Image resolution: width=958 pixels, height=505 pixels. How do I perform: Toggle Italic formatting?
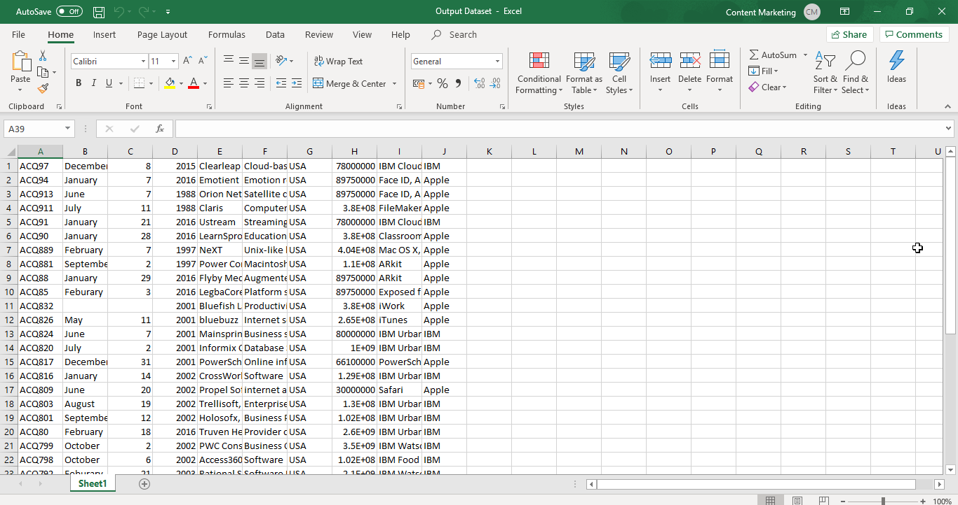pos(93,83)
